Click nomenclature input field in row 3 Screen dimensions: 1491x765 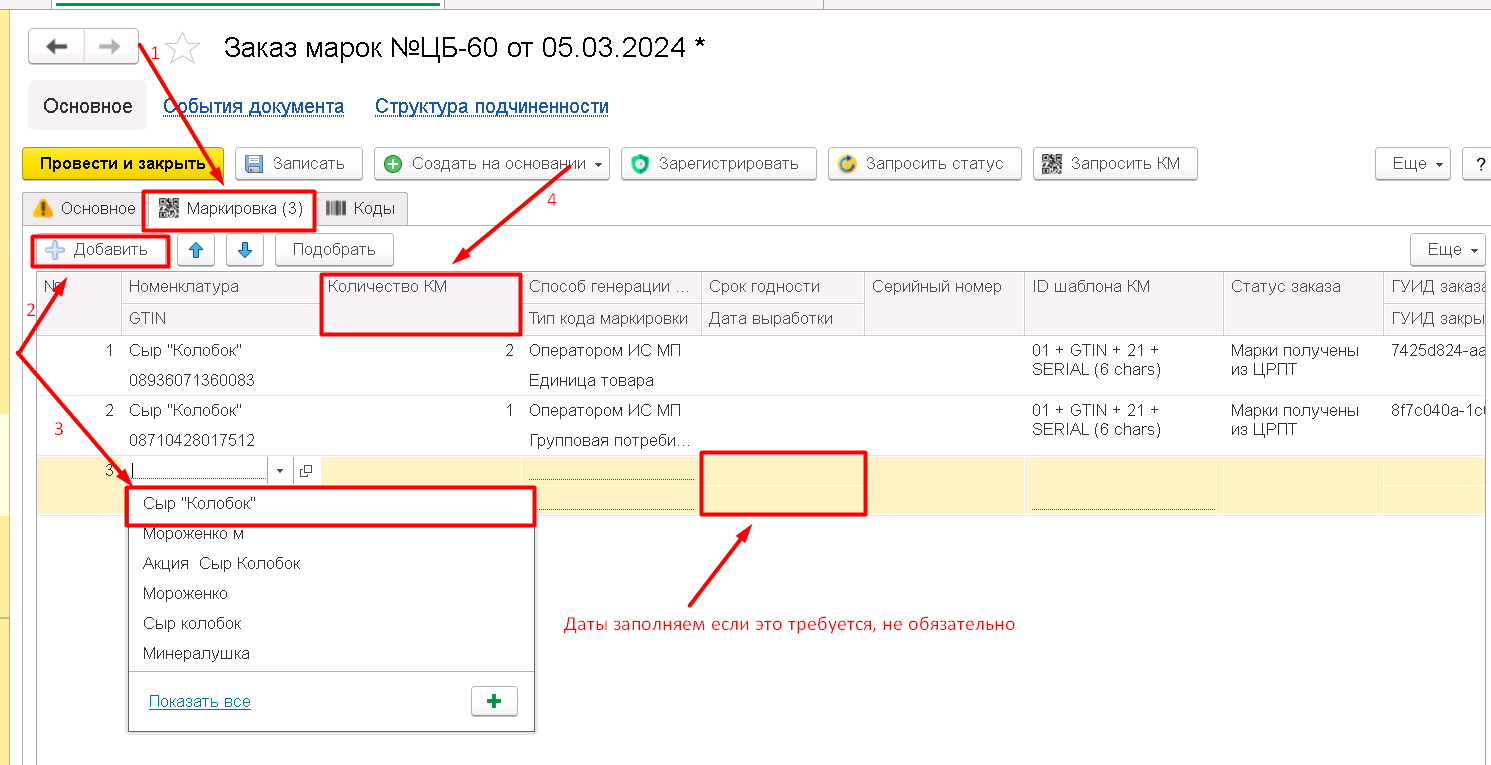pyautogui.click(x=198, y=470)
